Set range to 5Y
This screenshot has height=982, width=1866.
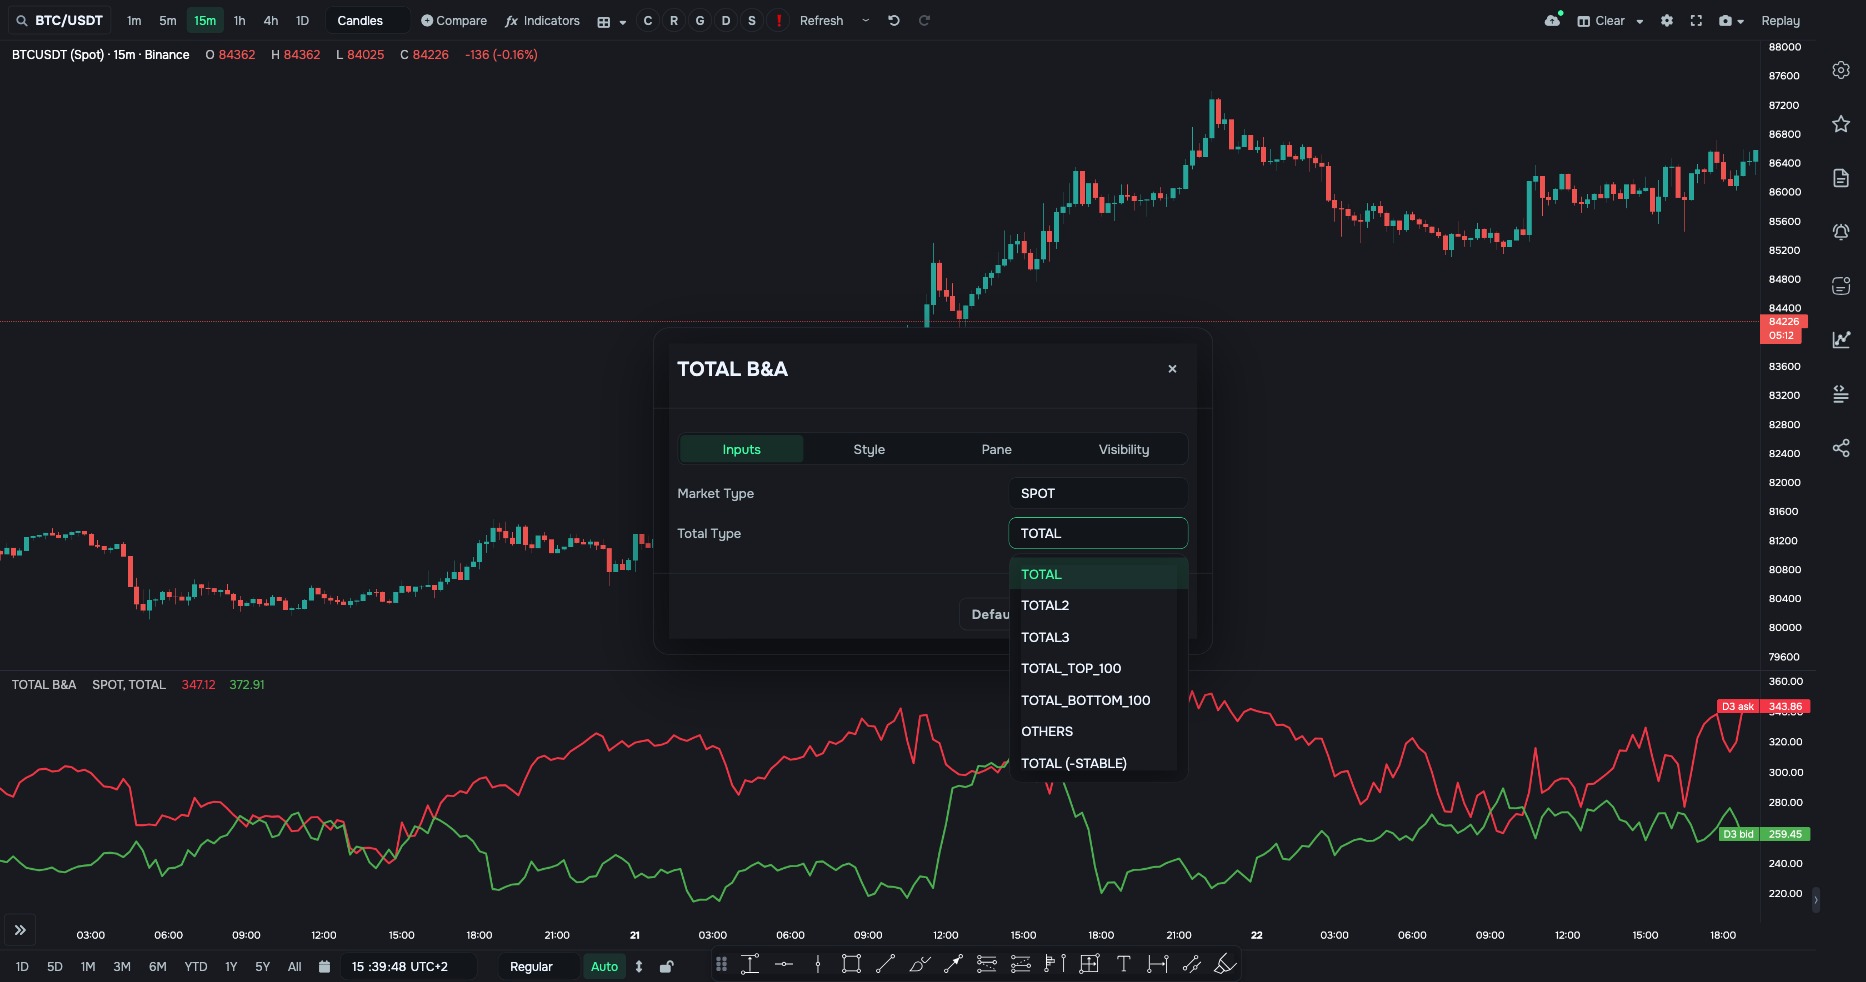[x=263, y=966]
